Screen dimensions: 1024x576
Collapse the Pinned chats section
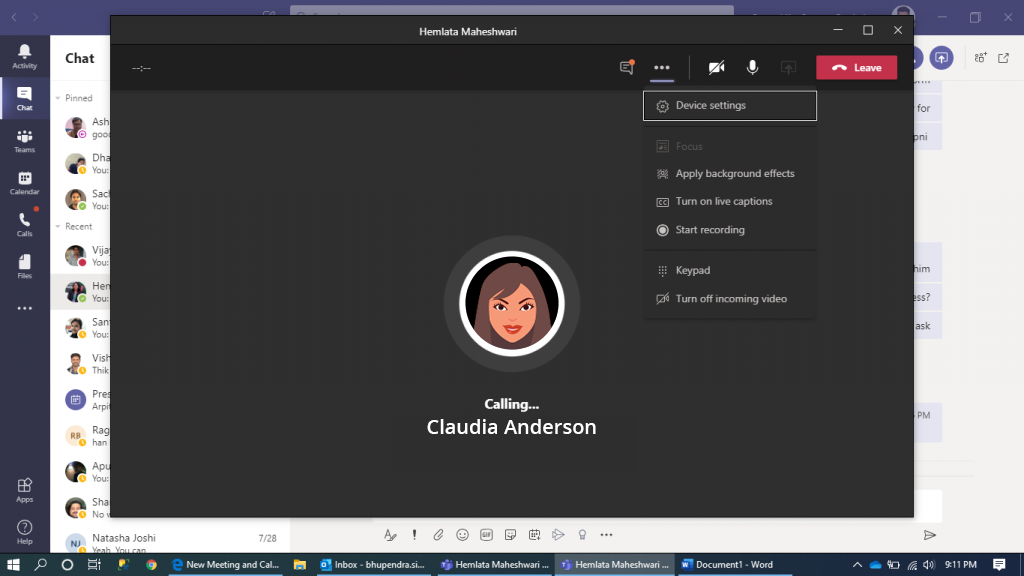(x=57, y=98)
